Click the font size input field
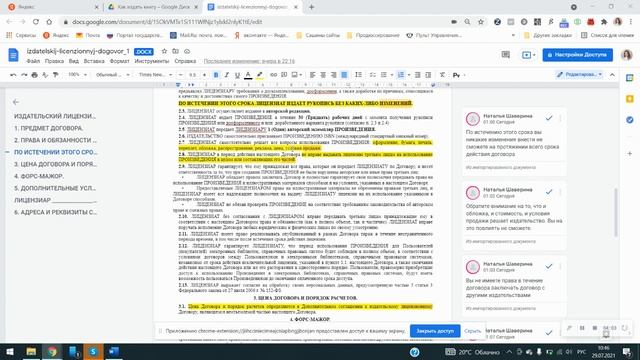The width and height of the screenshot is (640, 360). (192, 75)
